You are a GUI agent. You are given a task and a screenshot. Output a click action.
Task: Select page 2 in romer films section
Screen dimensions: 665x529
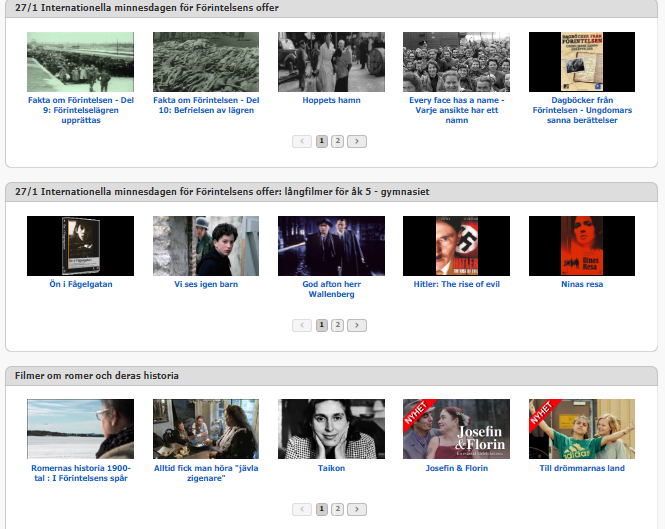338,509
